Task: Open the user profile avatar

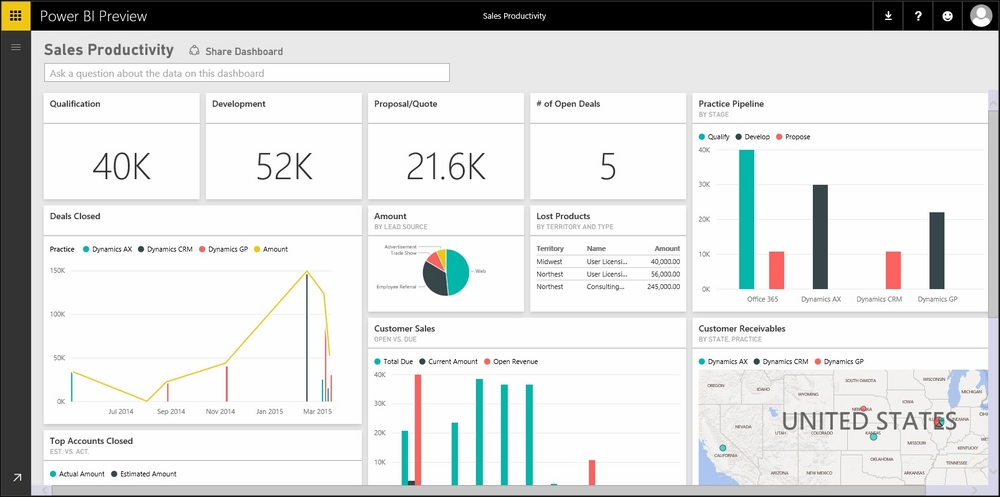Action: click(981, 15)
